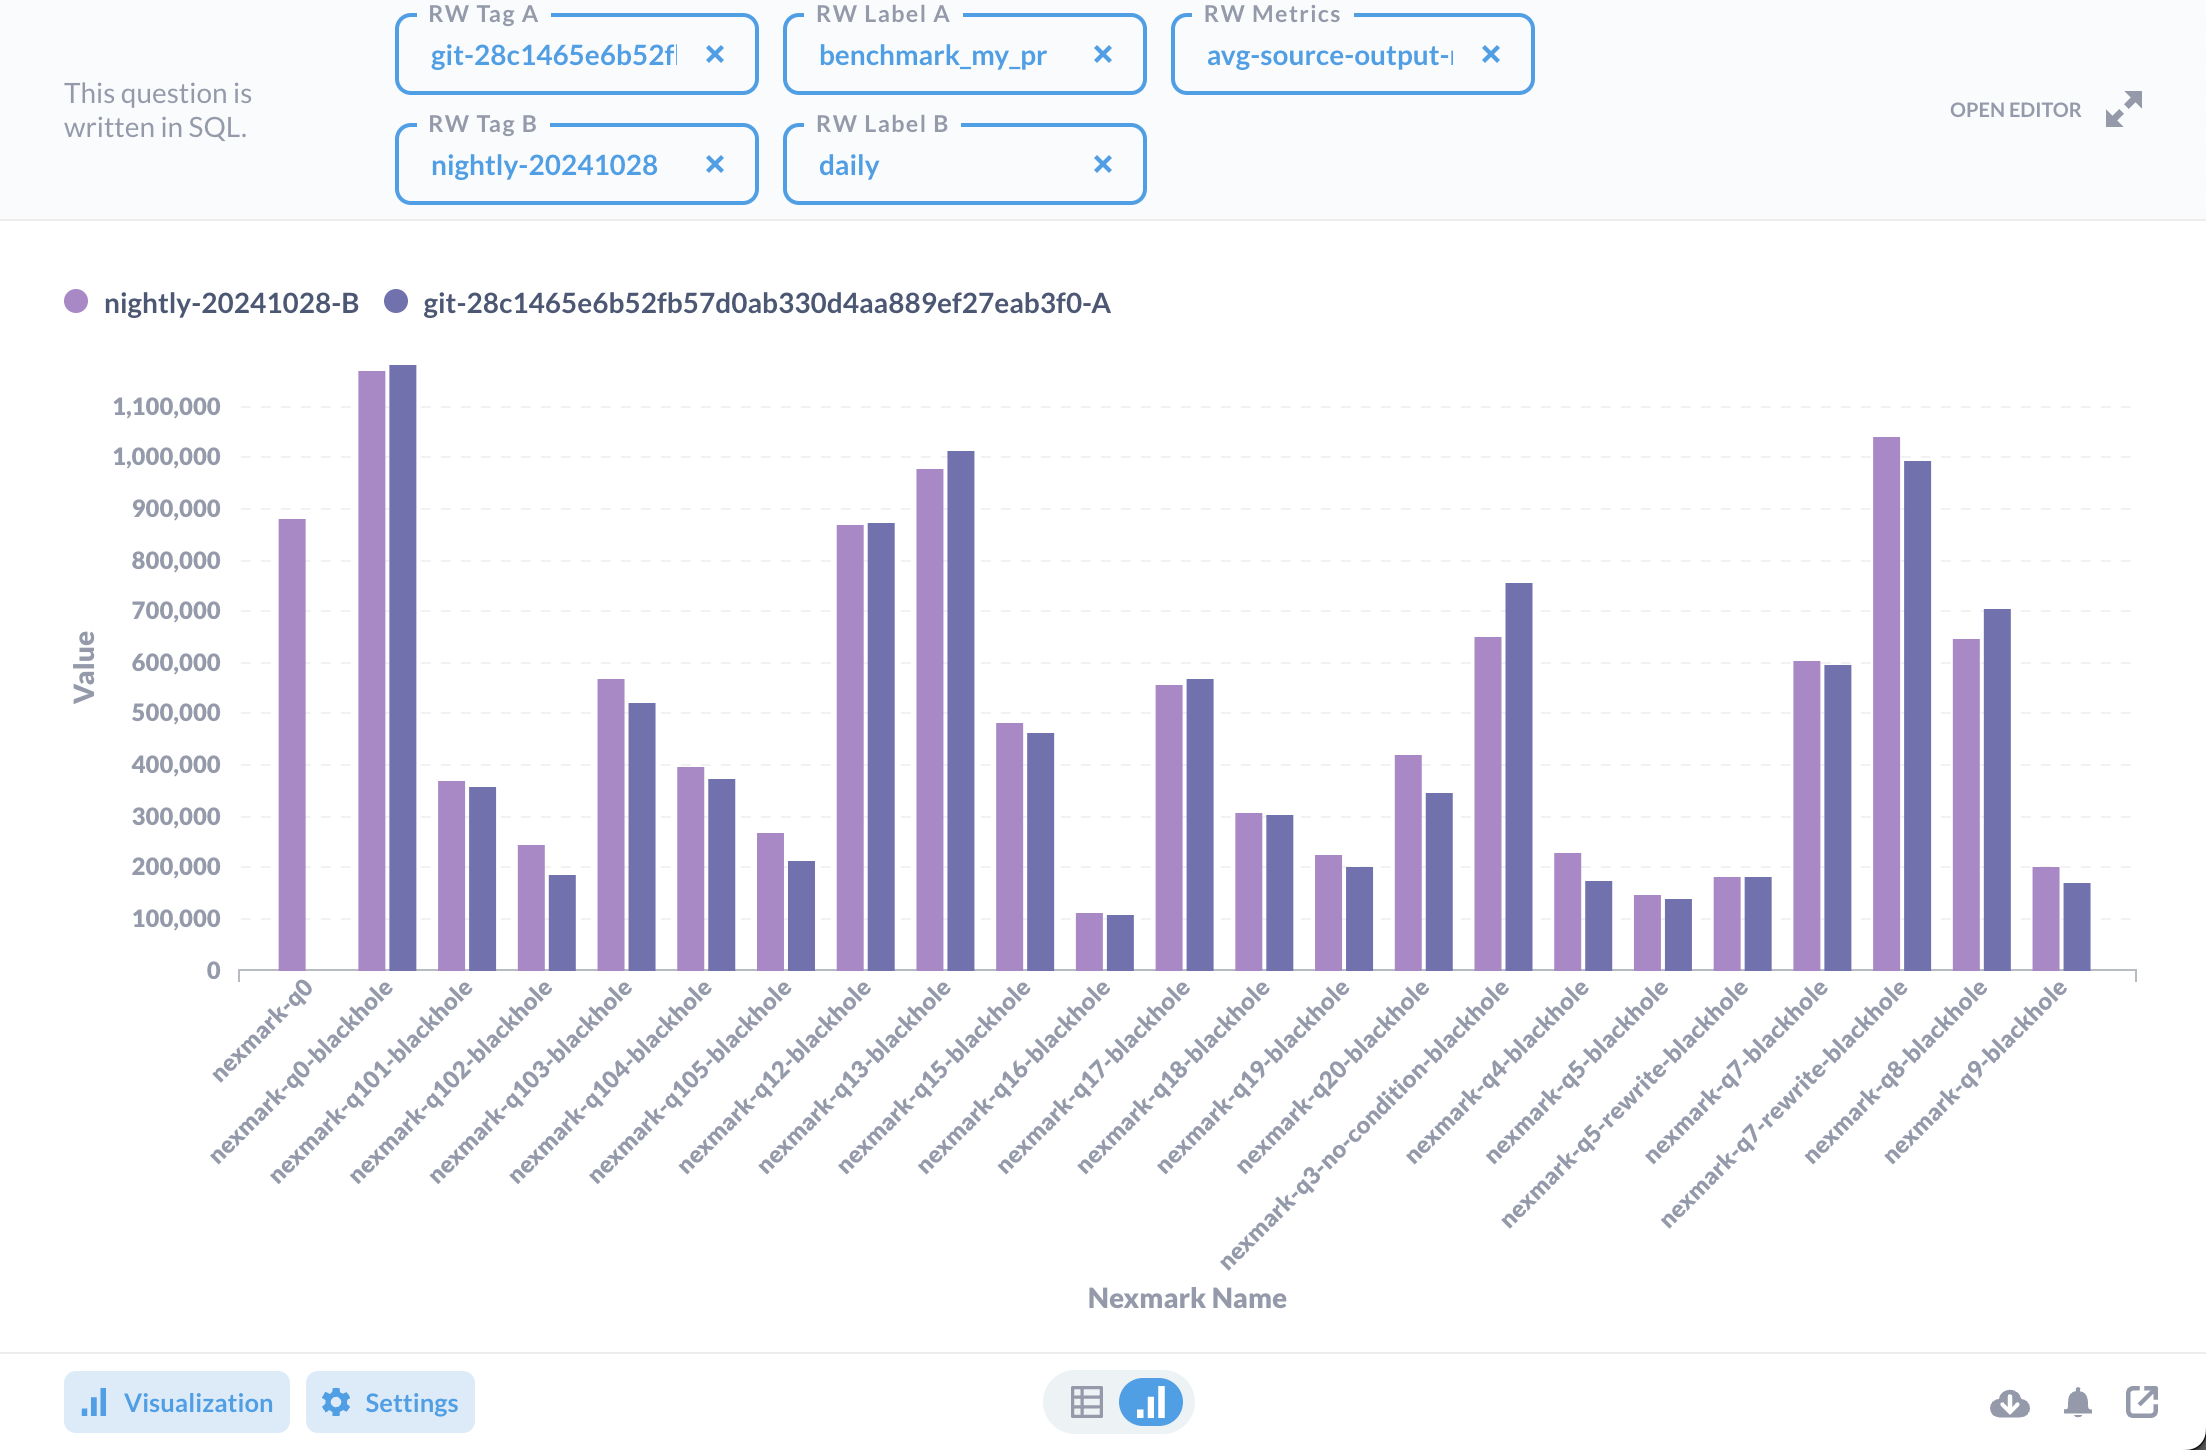Select the nexmark-q7-blackhole nightly bar
Screen dimensions: 2206x1450
(x=1807, y=815)
